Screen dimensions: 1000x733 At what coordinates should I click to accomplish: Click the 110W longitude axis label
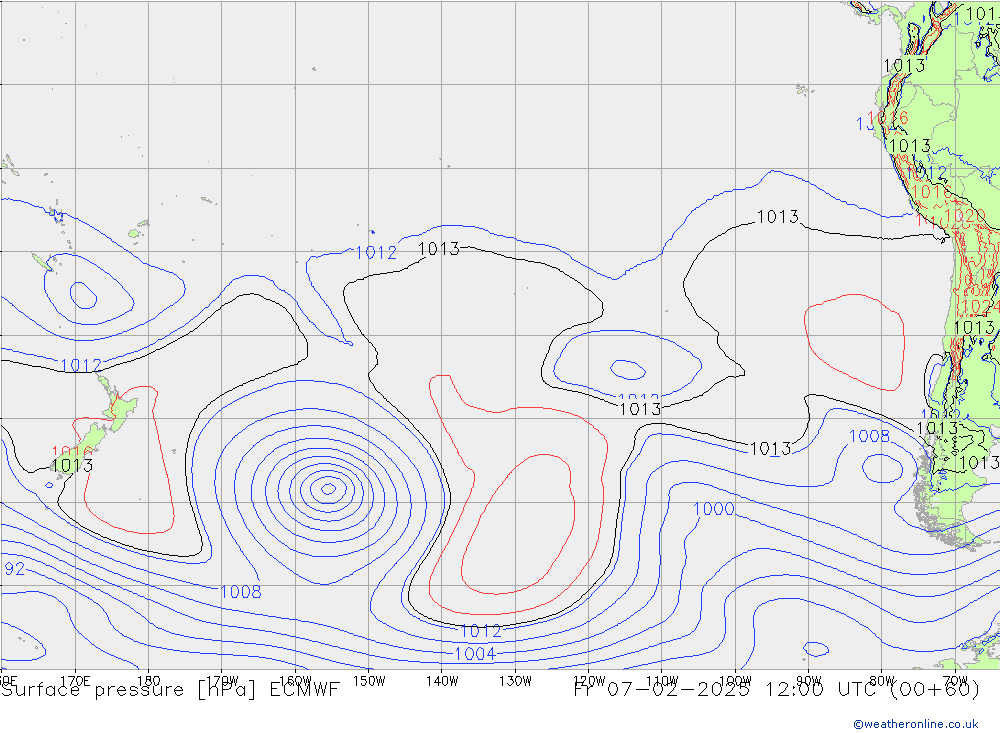click(x=662, y=681)
